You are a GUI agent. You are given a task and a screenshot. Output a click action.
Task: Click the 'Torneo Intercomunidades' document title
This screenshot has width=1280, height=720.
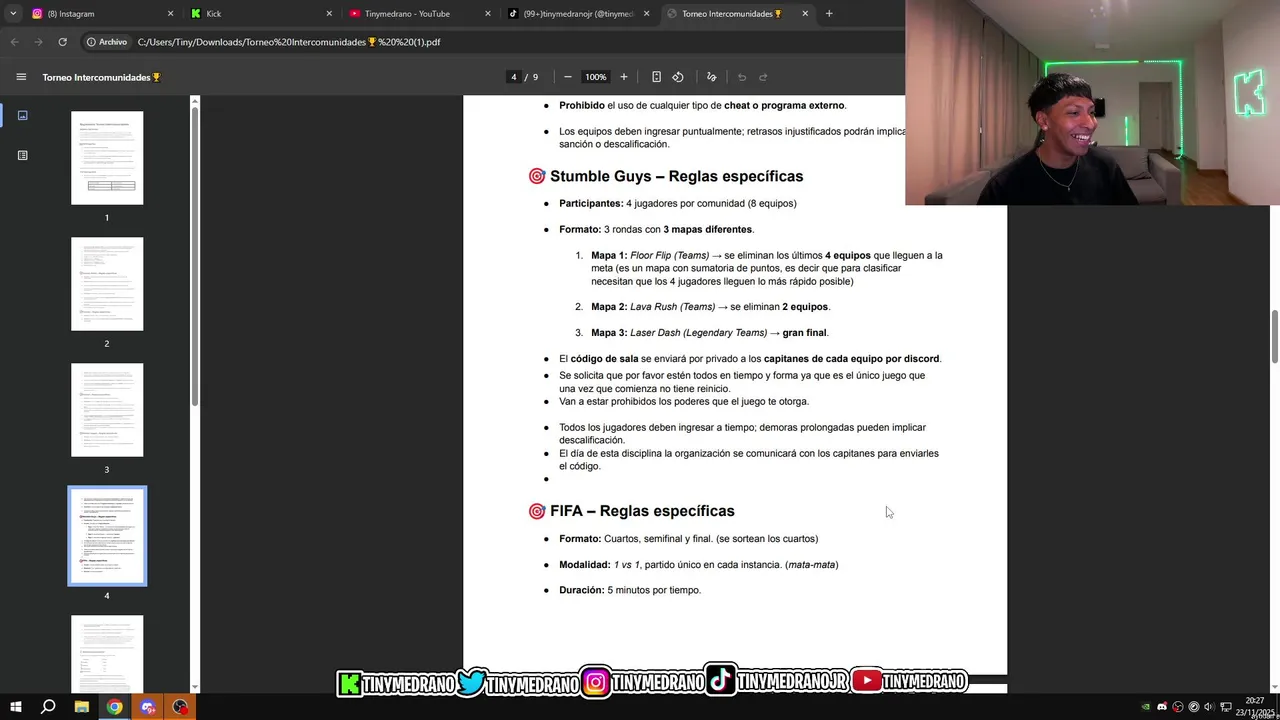tap(101, 77)
